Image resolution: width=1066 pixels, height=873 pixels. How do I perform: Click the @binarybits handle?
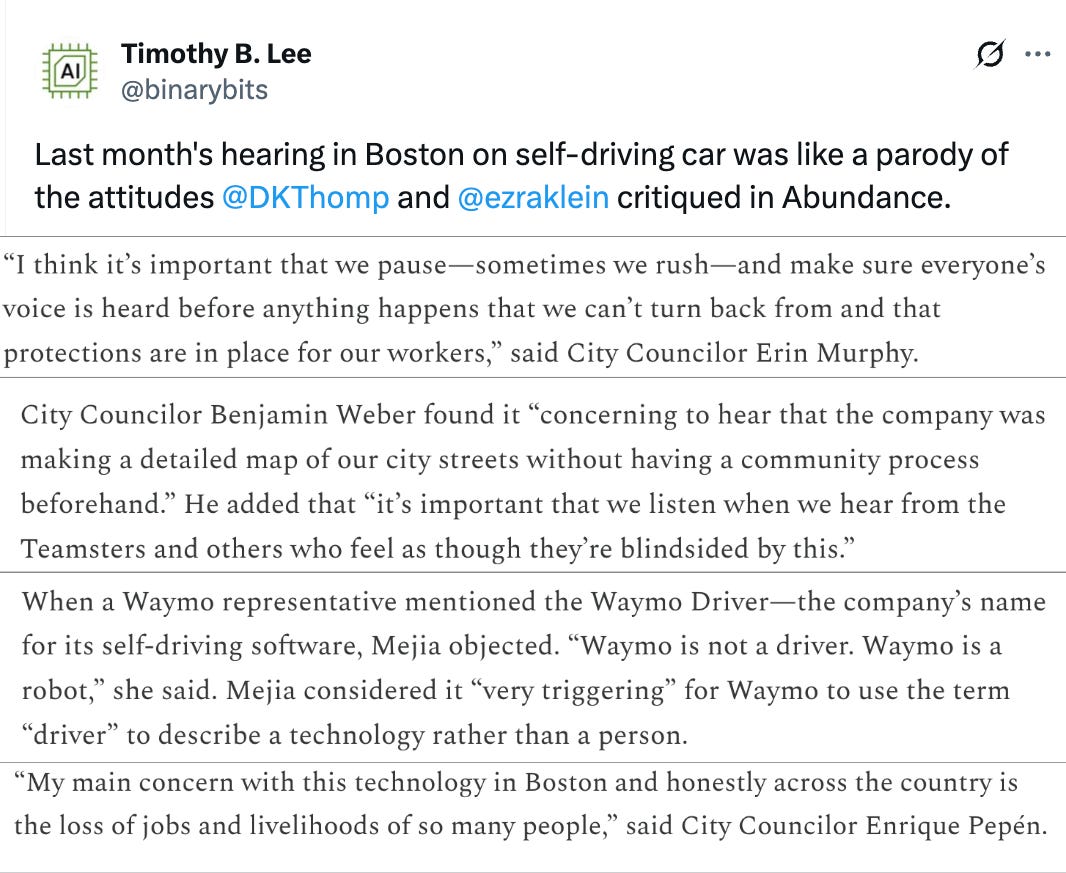194,90
